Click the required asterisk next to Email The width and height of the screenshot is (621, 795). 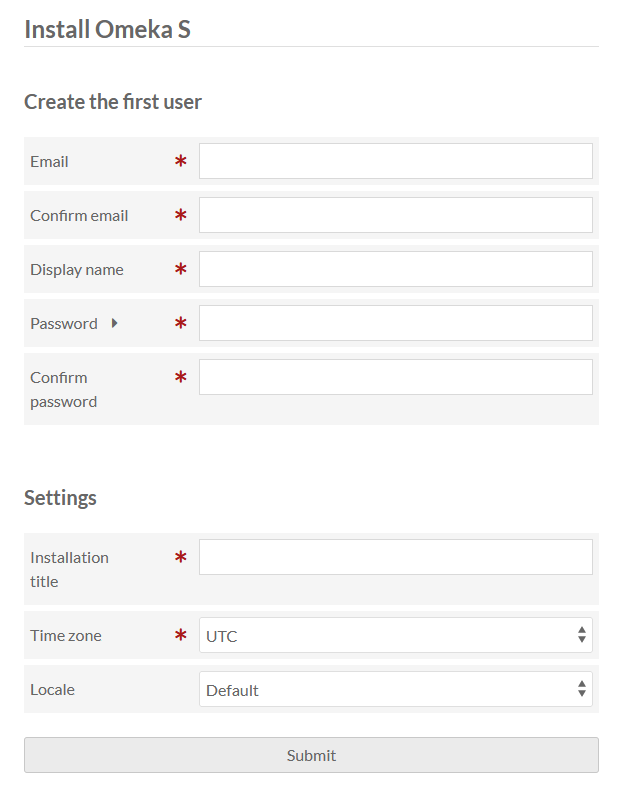click(x=180, y=161)
